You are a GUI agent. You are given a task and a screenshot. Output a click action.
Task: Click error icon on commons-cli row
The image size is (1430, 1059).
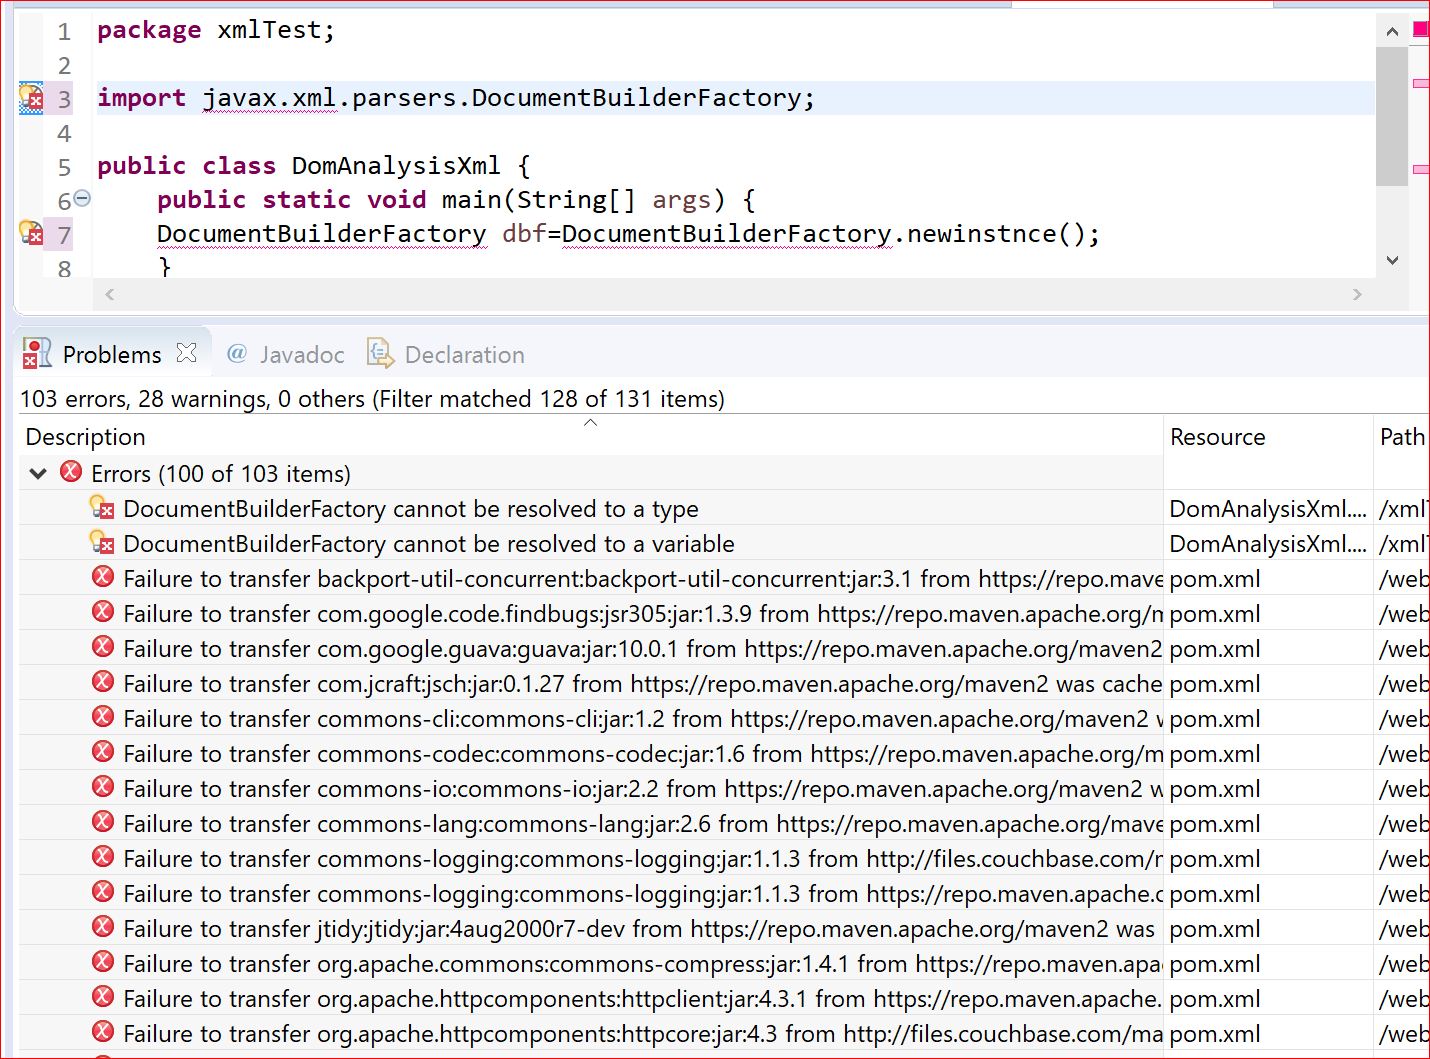[x=103, y=717]
